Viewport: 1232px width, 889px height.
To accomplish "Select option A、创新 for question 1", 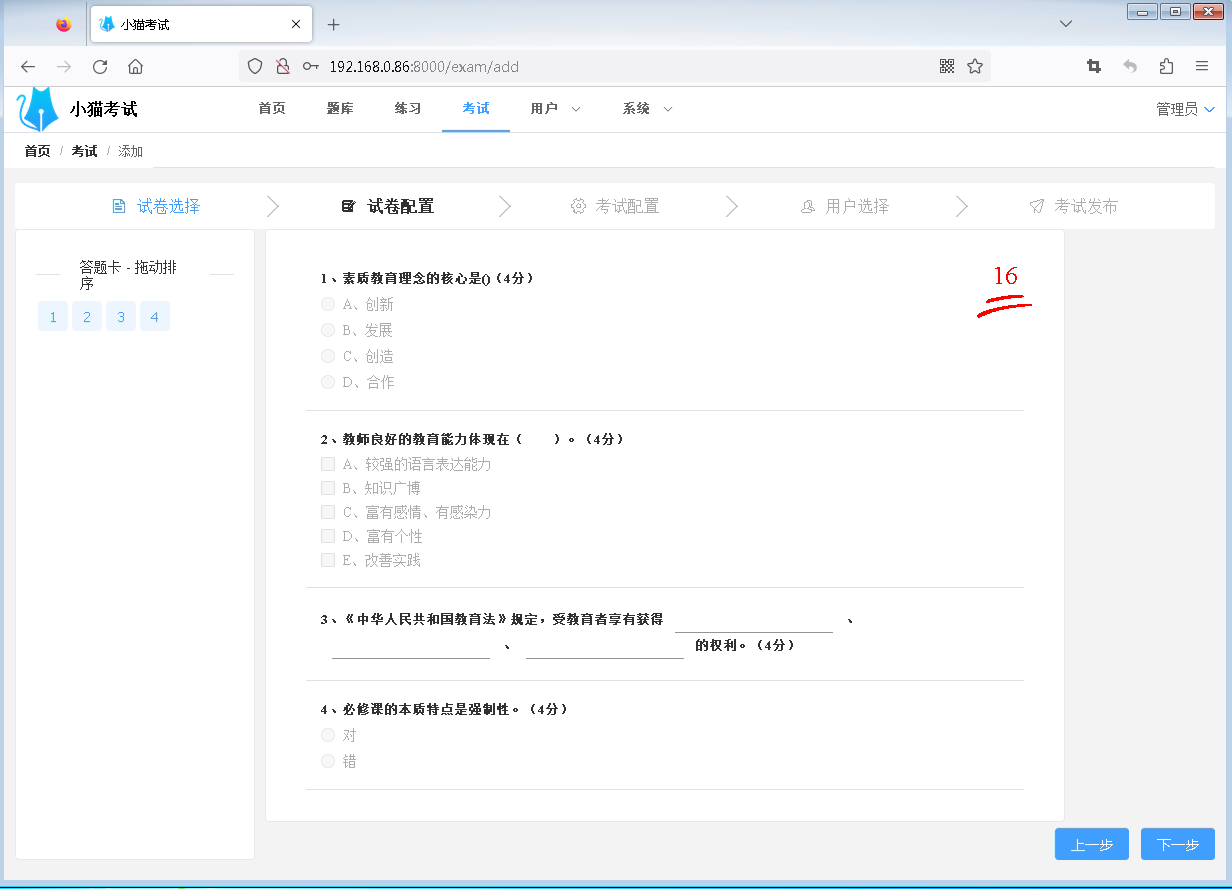I will pyautogui.click(x=328, y=304).
